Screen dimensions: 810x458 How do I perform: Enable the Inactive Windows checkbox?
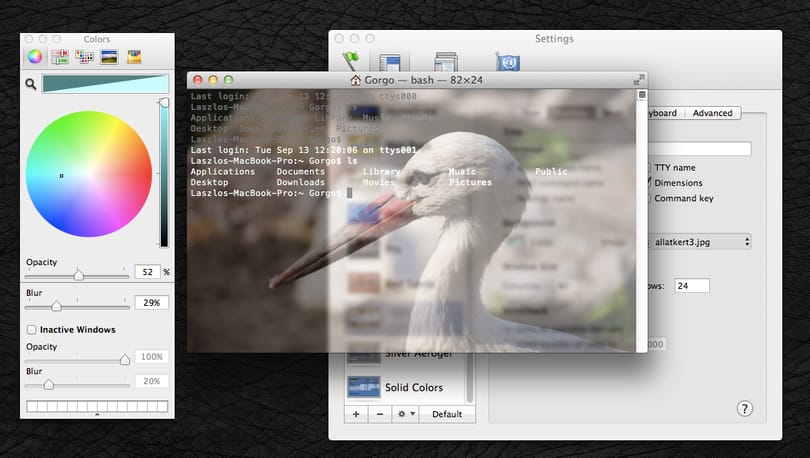[x=32, y=329]
